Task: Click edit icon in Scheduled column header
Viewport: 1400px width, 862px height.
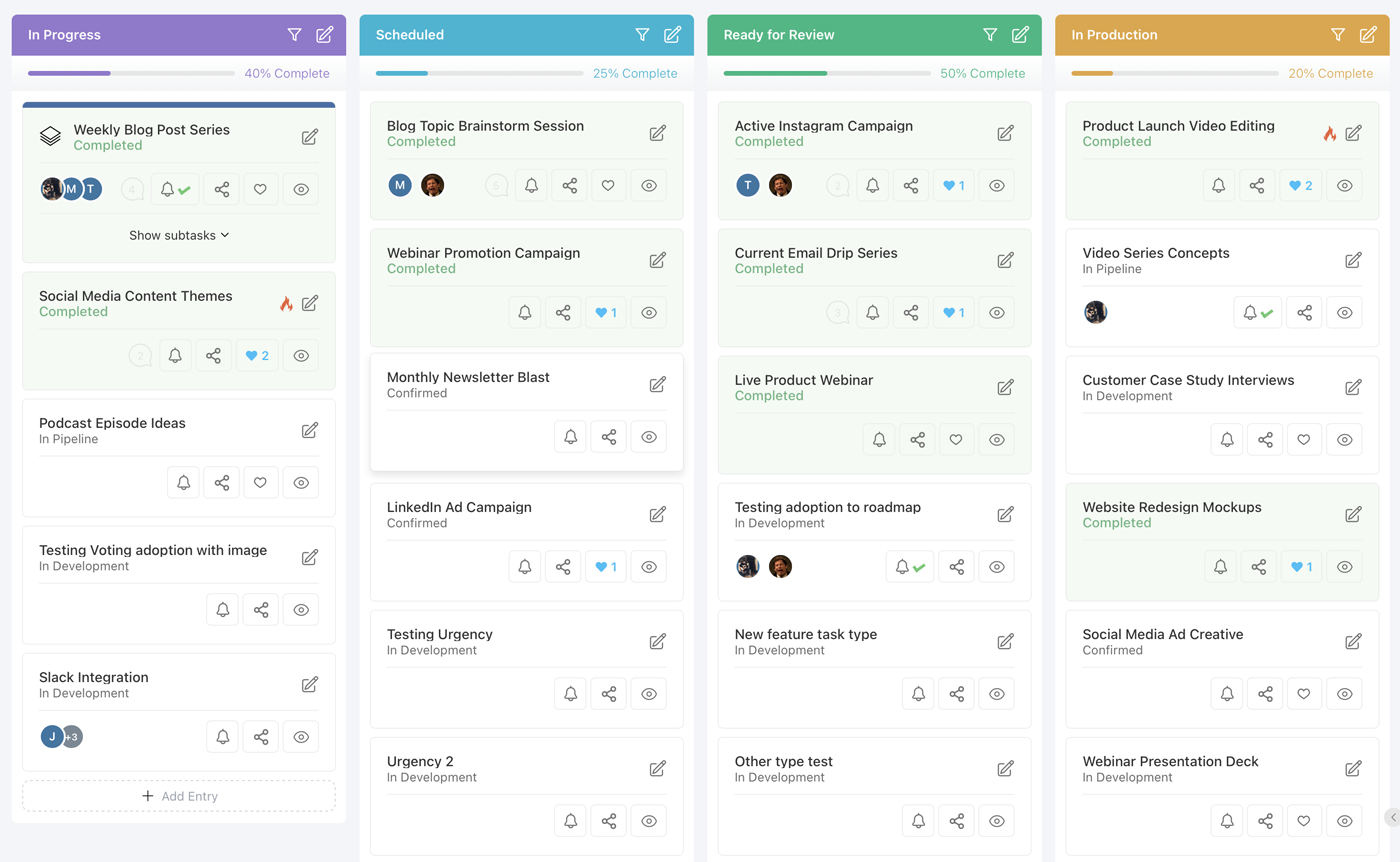Action: [x=672, y=35]
